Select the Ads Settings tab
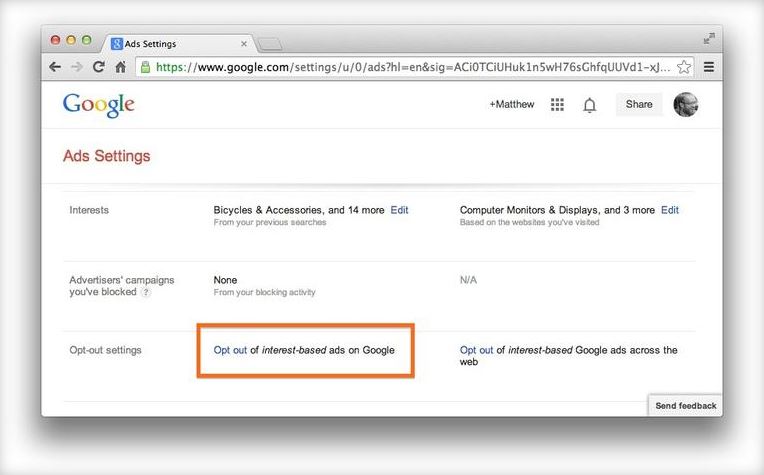764x475 pixels. pos(178,44)
